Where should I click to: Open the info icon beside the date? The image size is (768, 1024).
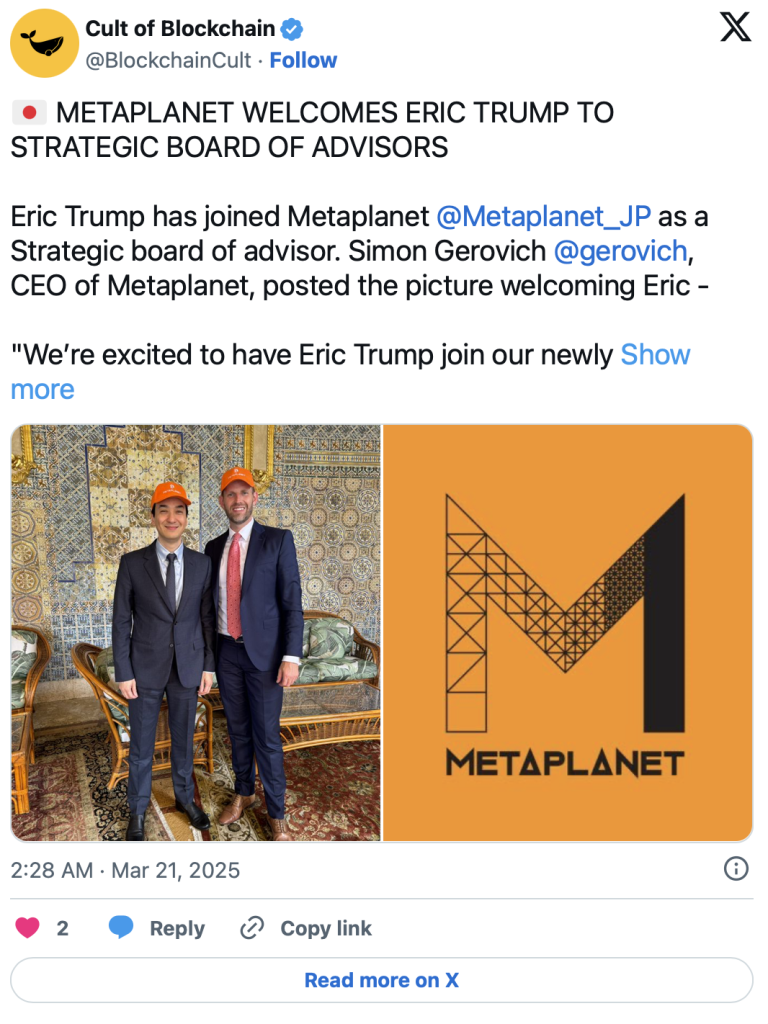pyautogui.click(x=736, y=868)
